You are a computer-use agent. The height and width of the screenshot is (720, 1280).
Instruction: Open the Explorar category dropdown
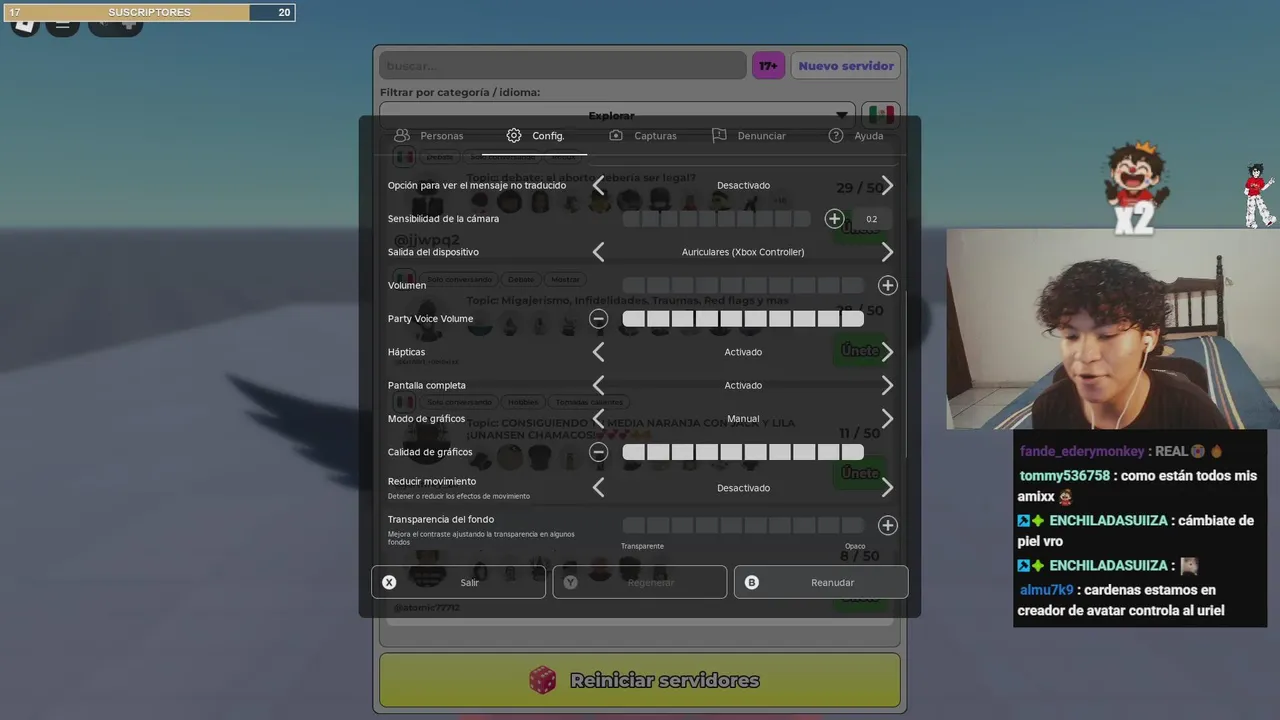(x=617, y=115)
